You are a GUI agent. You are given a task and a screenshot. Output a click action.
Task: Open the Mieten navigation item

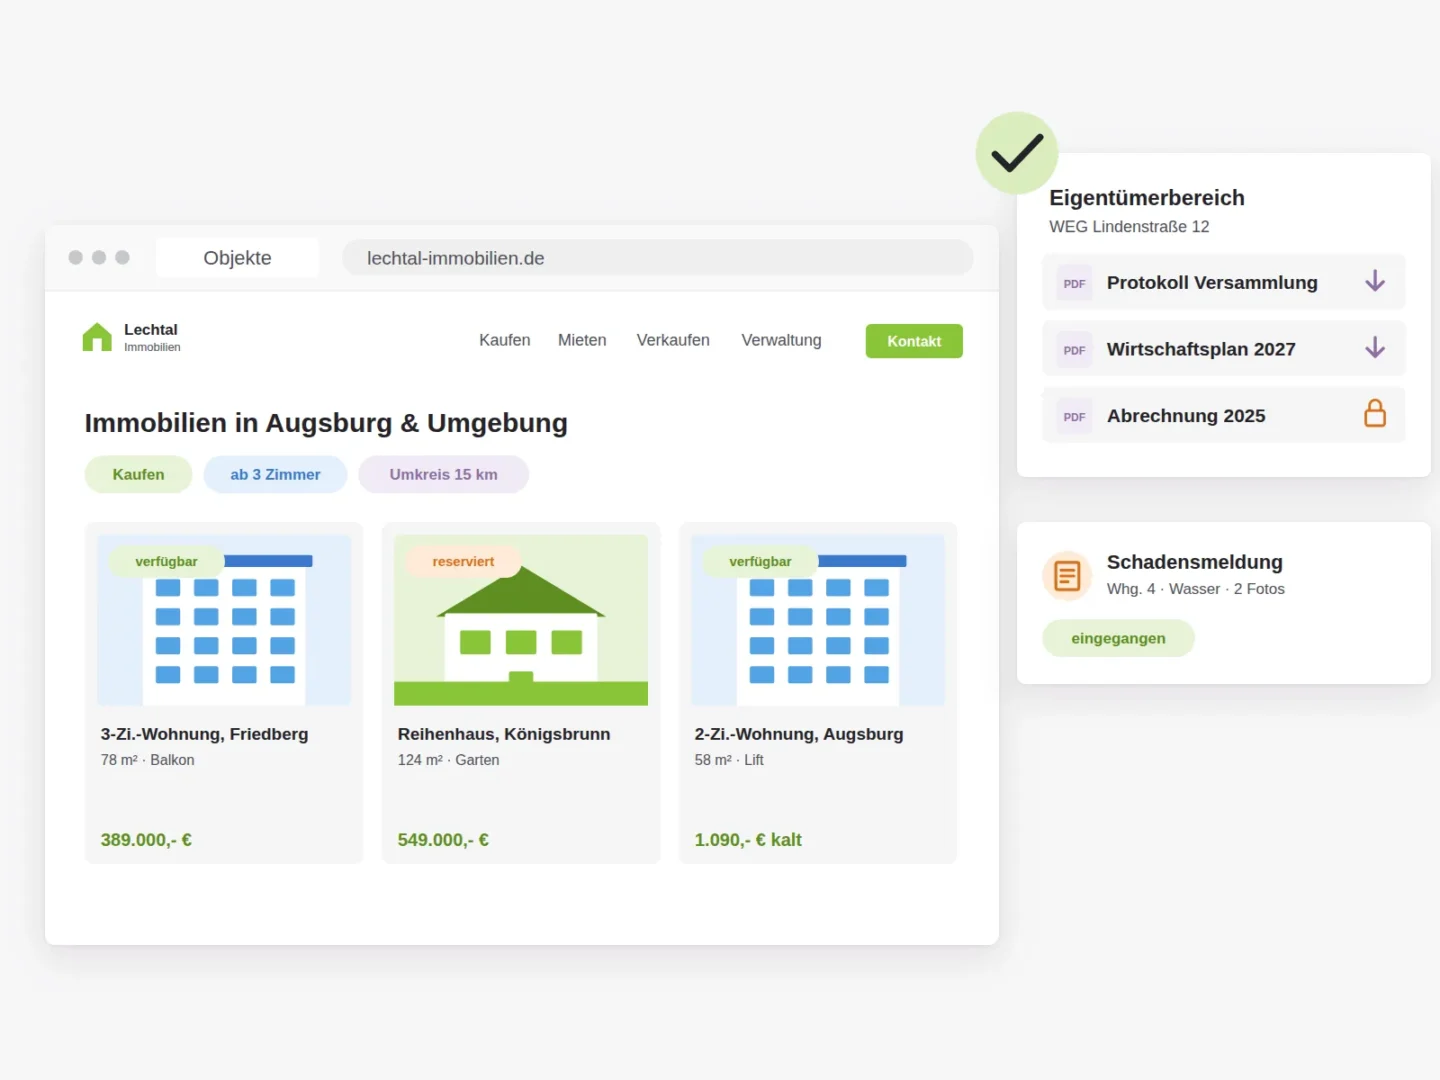[x=582, y=340]
